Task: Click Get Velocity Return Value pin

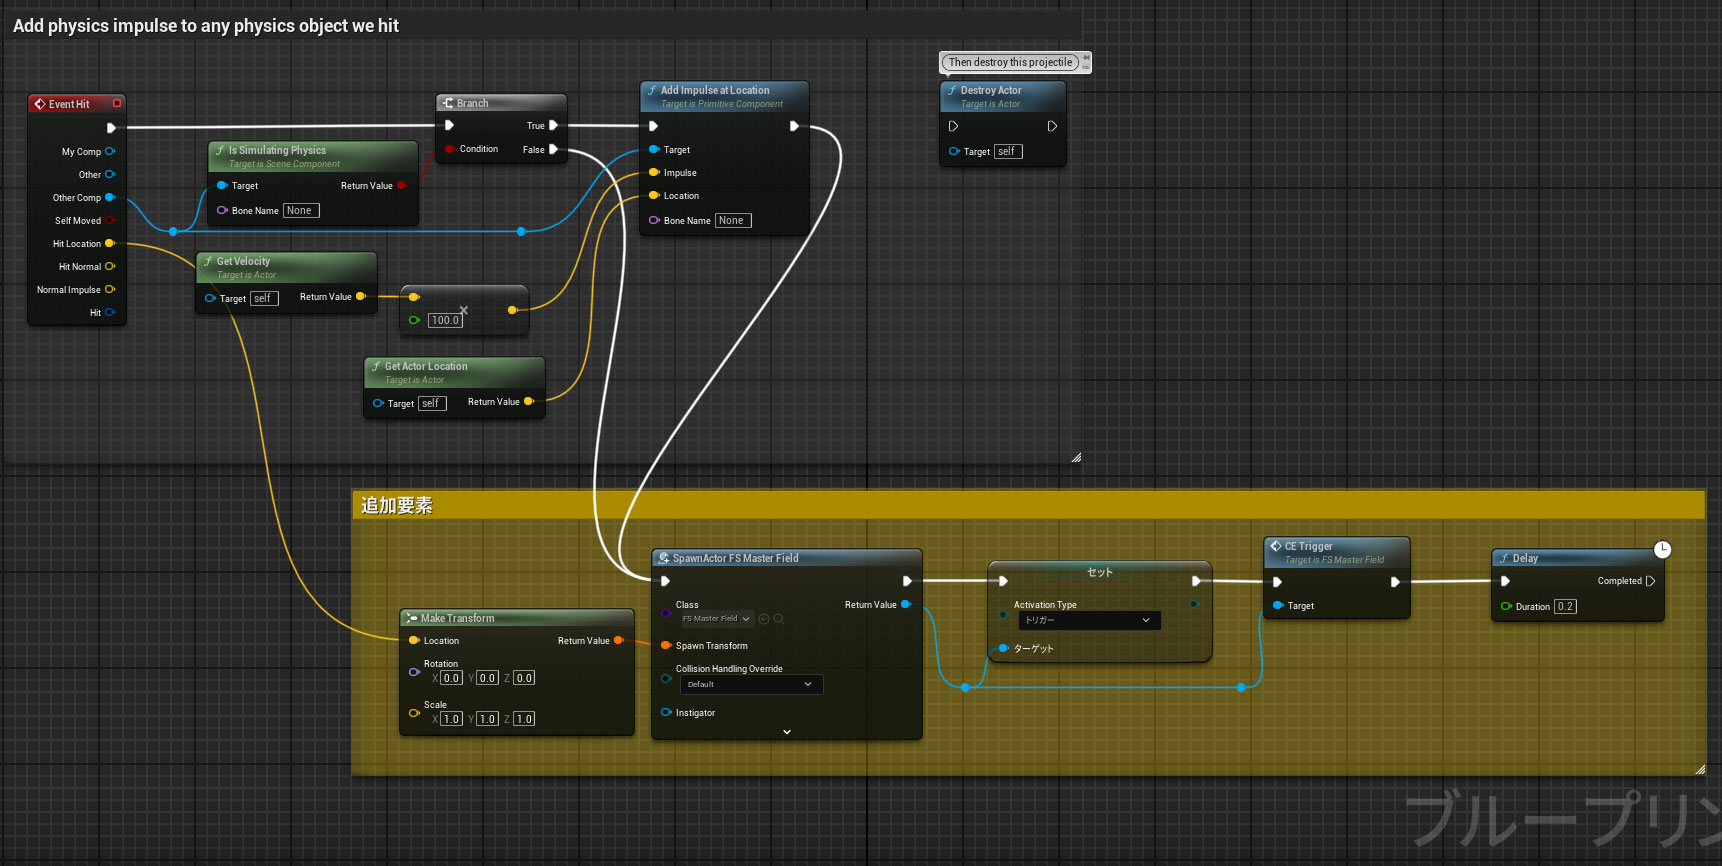Action: (361, 296)
